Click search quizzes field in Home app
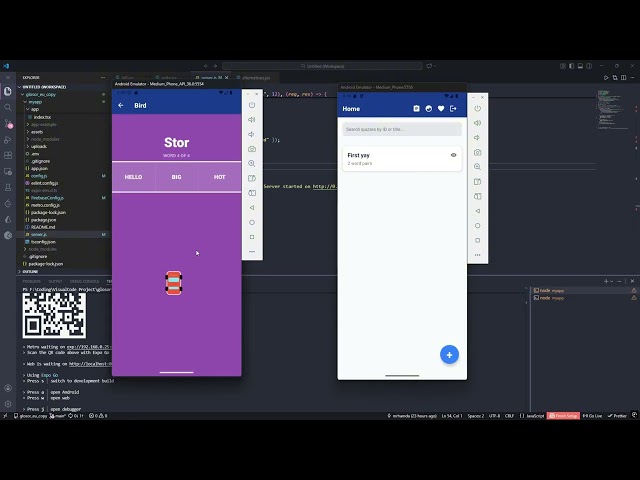Screen dimensions: 640x480 click(x=402, y=129)
